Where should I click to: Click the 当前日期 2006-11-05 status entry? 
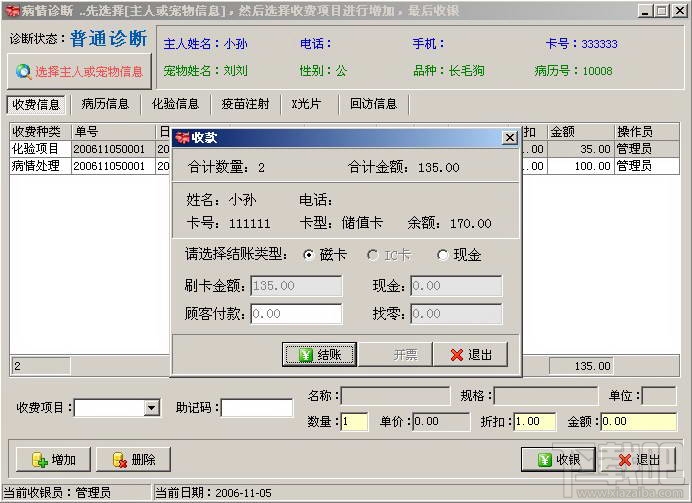(214, 493)
